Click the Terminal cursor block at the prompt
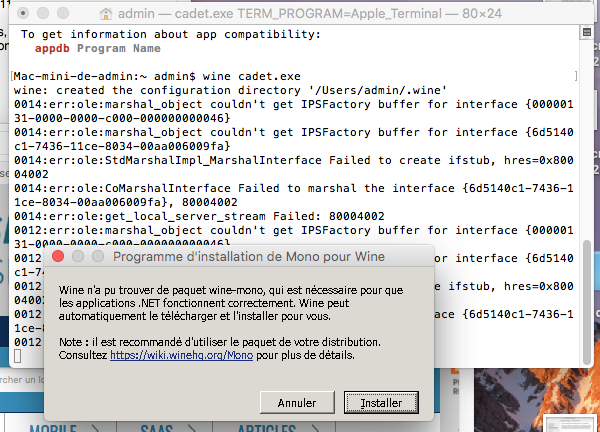600x432 pixels. (x=18, y=356)
